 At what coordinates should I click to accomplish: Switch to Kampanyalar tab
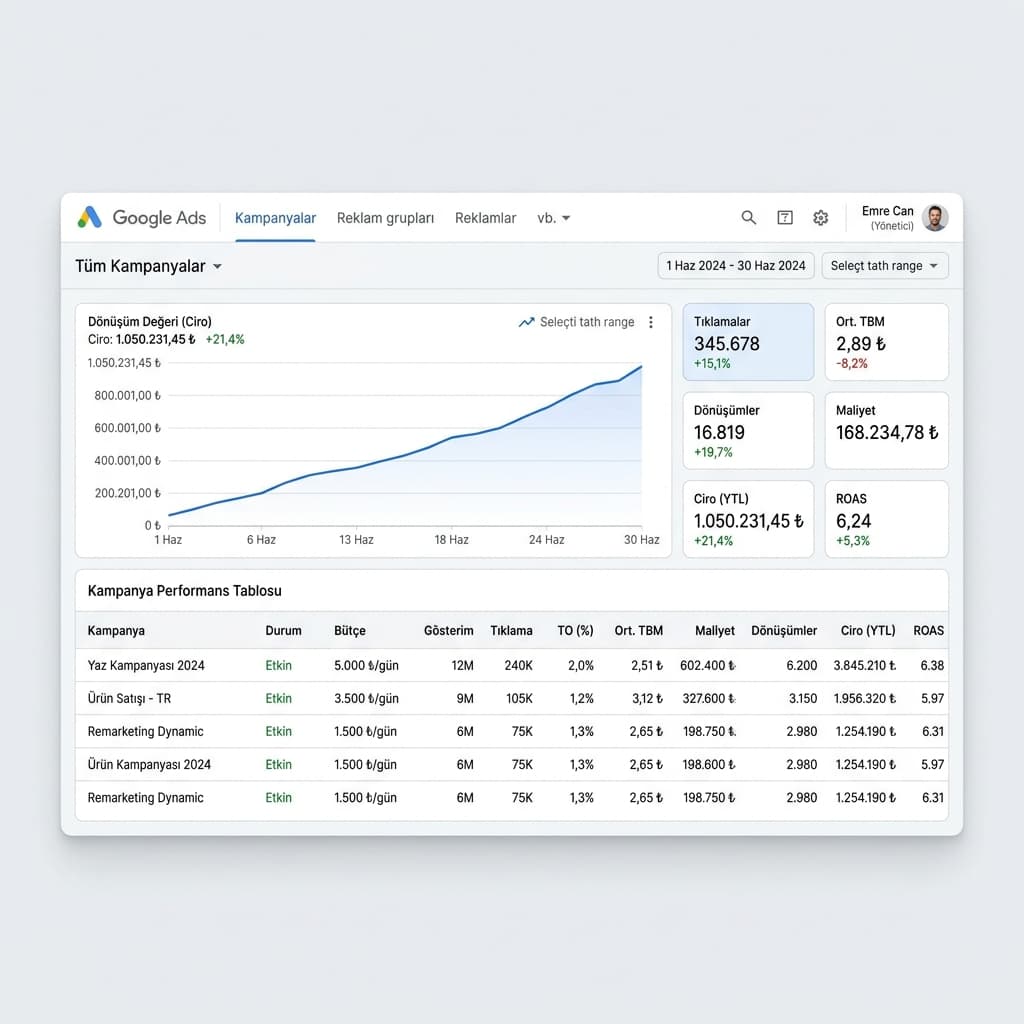click(275, 218)
